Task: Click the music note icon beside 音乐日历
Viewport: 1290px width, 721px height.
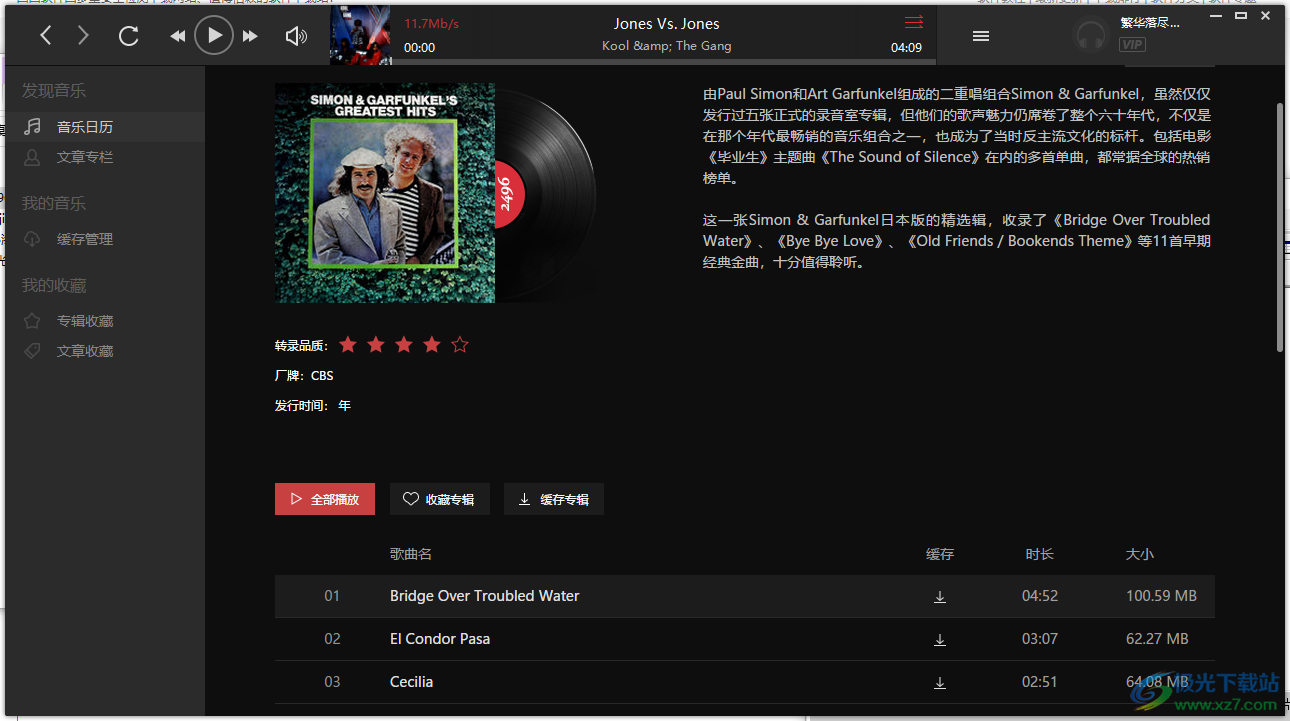Action: tap(33, 127)
